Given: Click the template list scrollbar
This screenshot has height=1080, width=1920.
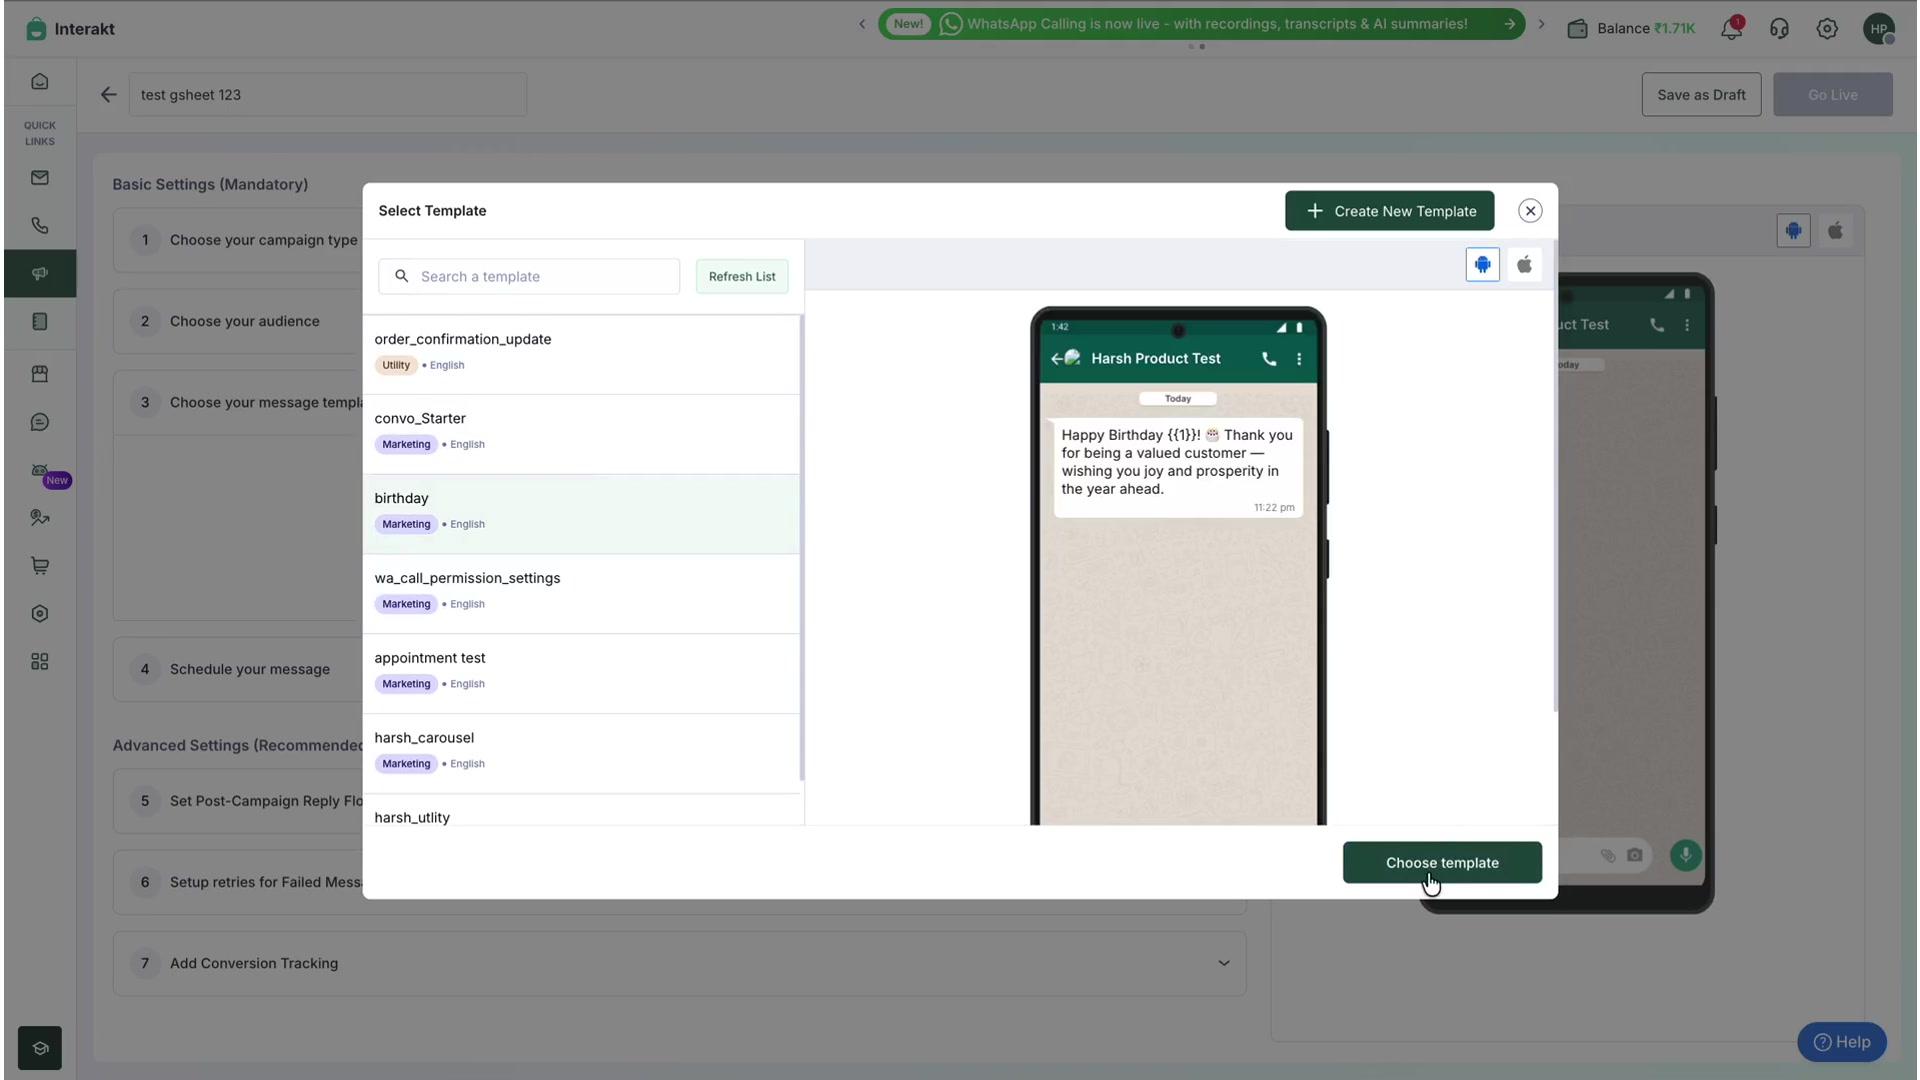Looking at the screenshot, I should click(802, 548).
